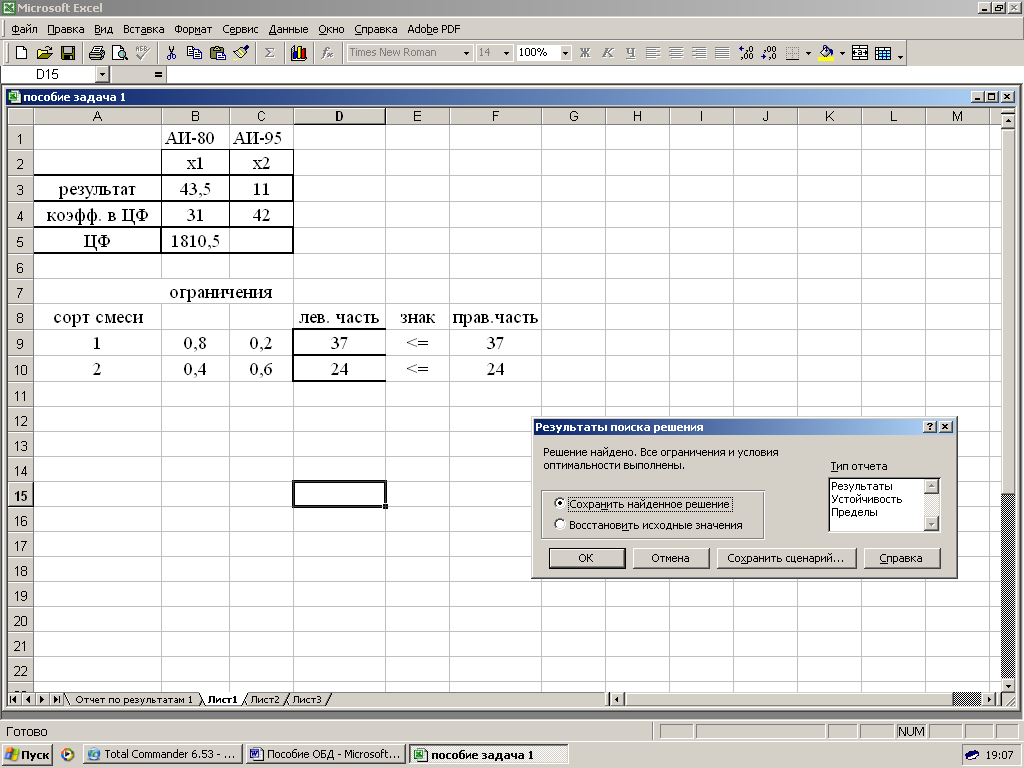Expand the toolbar options arrow at the right end
Image resolution: width=1024 pixels, height=768 pixels.
901,55
